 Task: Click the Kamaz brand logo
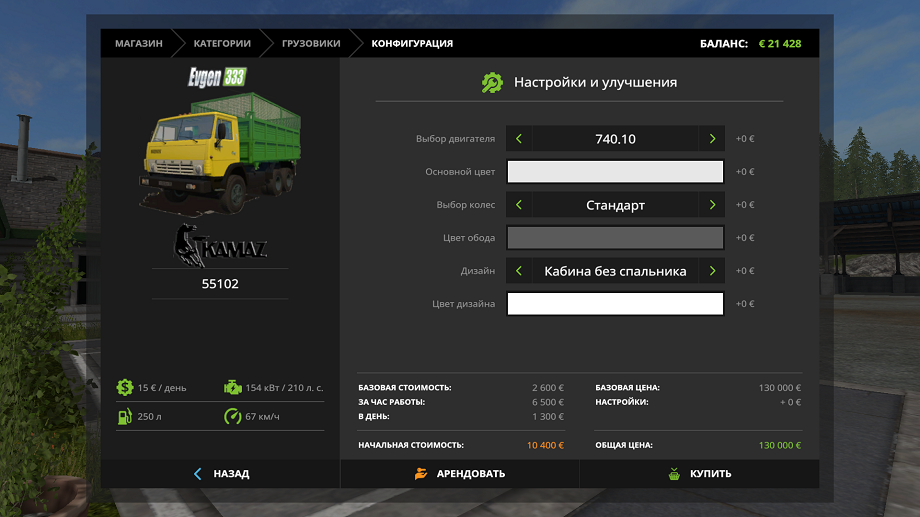click(x=219, y=246)
